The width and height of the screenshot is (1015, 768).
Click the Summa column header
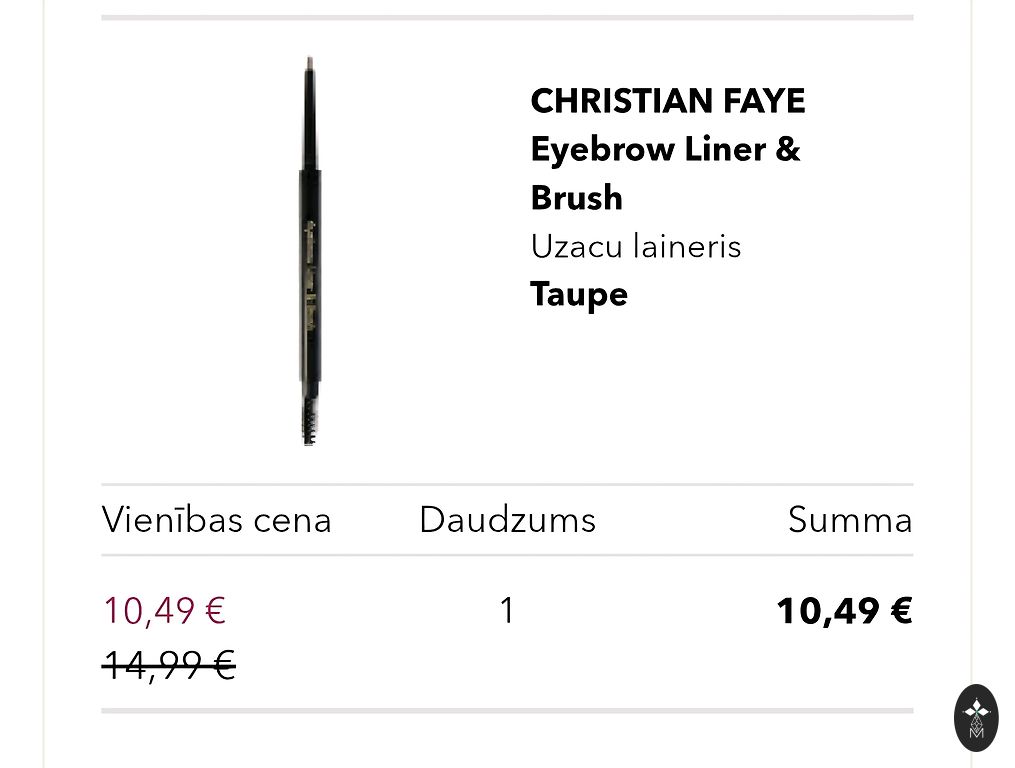(x=850, y=520)
